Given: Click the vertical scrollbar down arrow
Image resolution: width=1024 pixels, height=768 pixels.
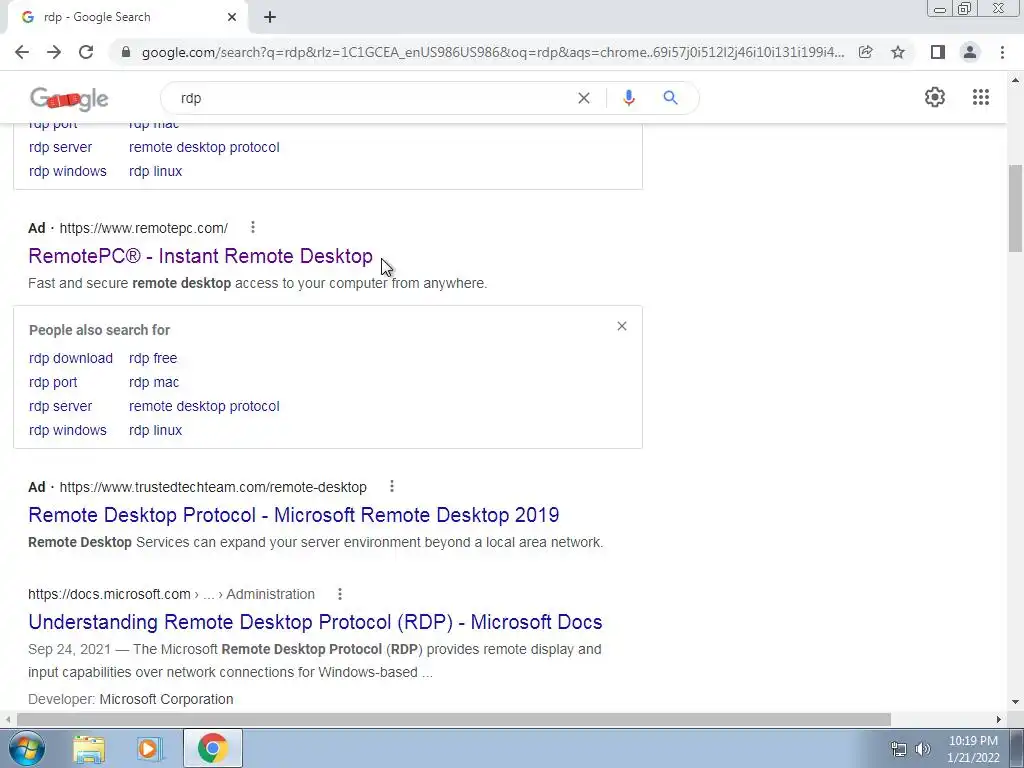Looking at the screenshot, I should tap(1015, 702).
